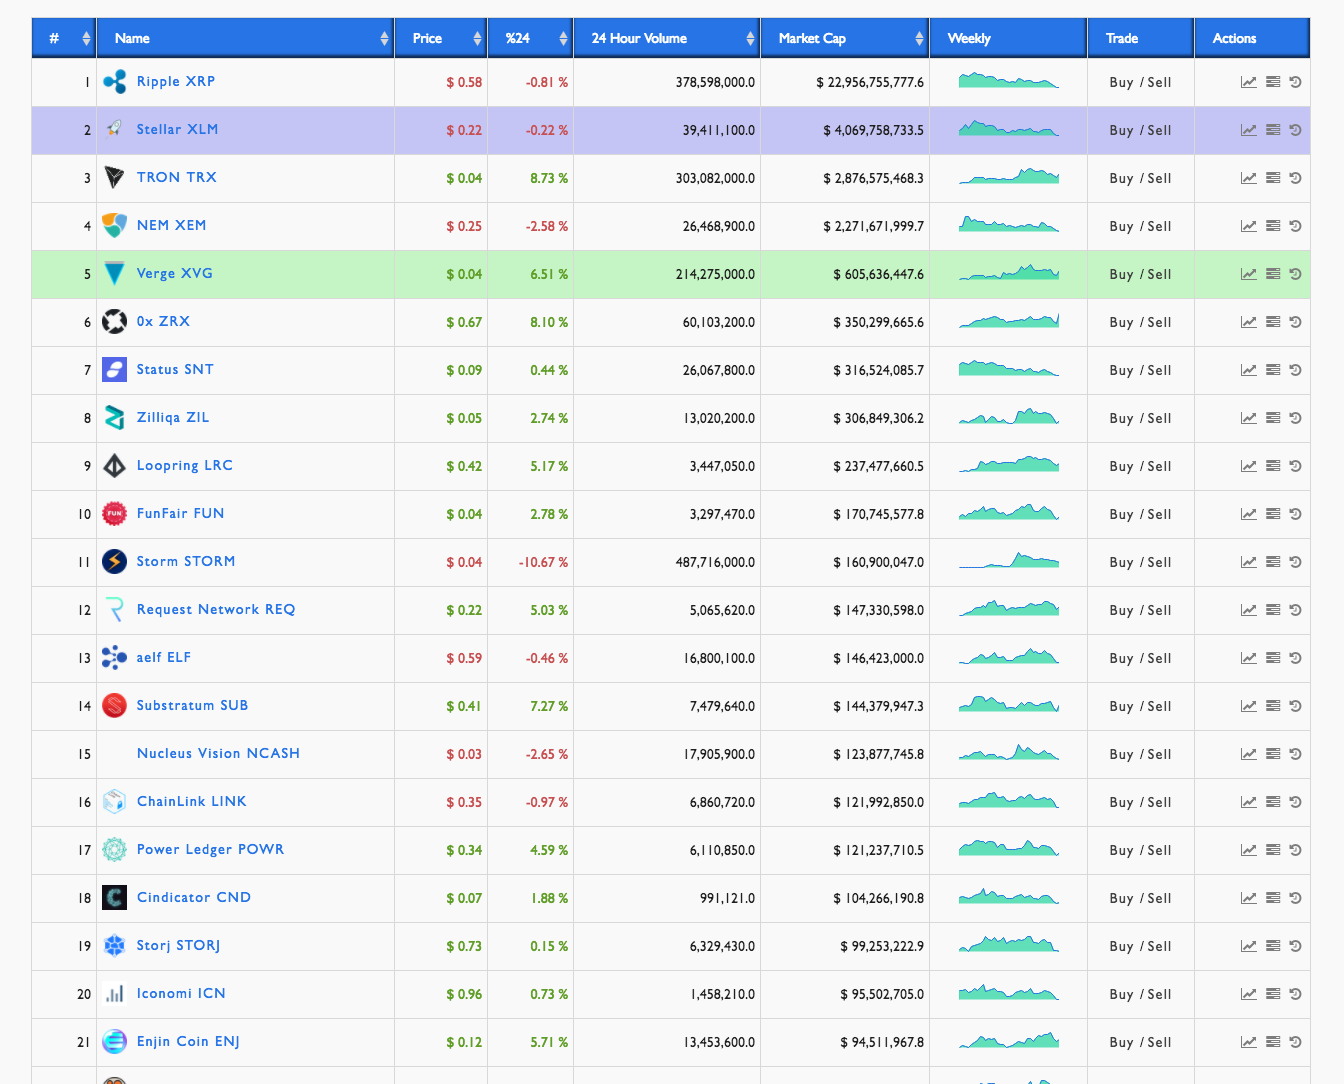Click the history icon in Nucleus Vision NCASH row
The height and width of the screenshot is (1084, 1344).
coord(1295,754)
